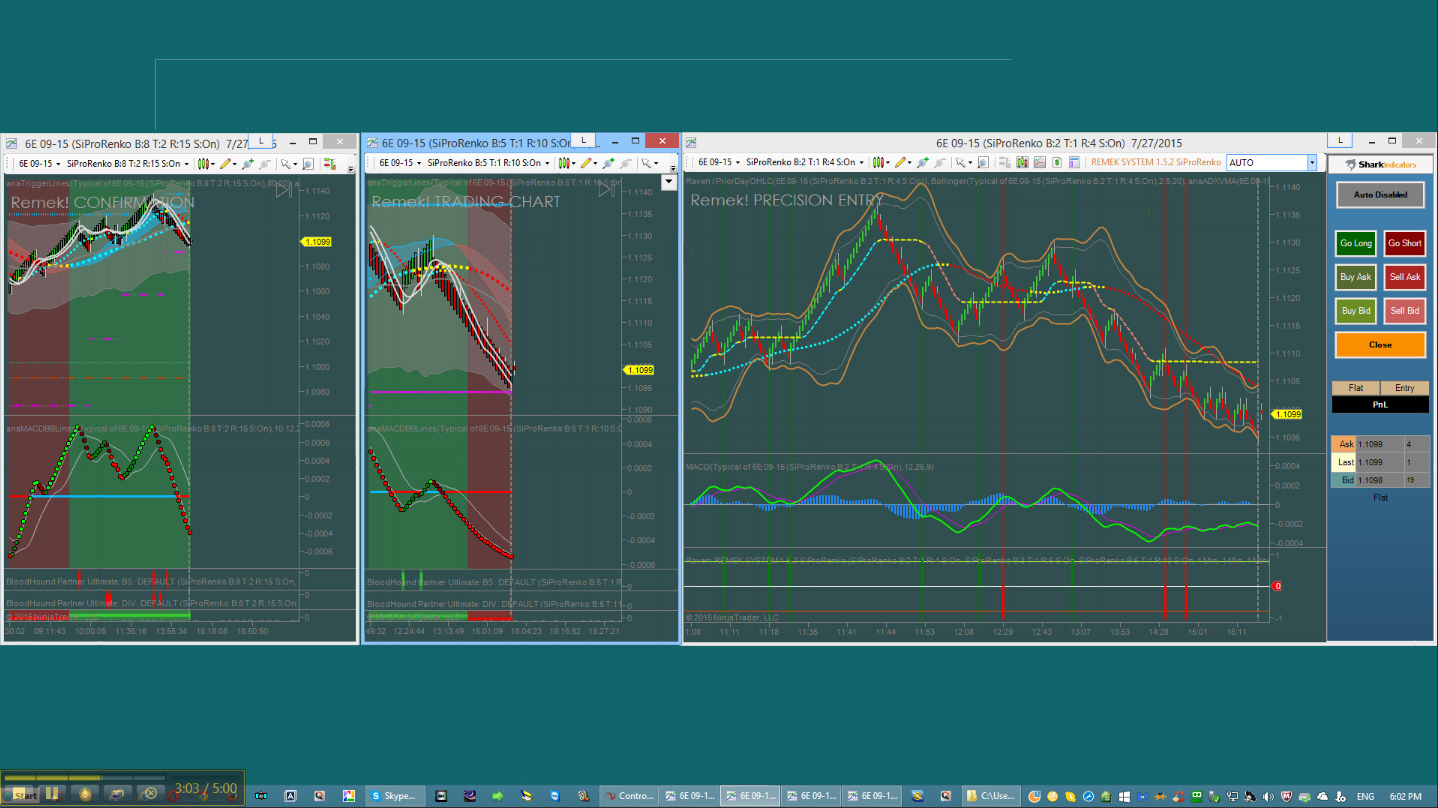
Task: Click dollar-sign icon in Precision Entry toolbar
Action: tap(1056, 162)
